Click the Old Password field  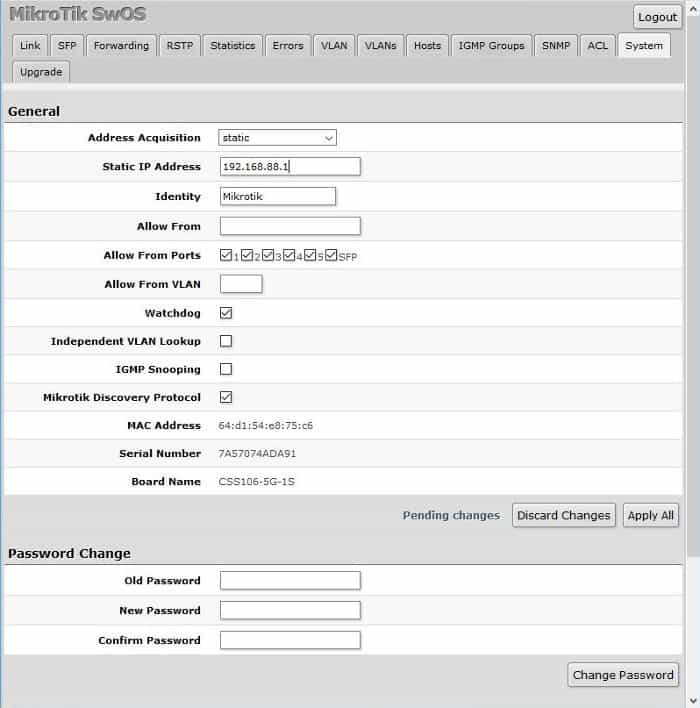pos(290,581)
